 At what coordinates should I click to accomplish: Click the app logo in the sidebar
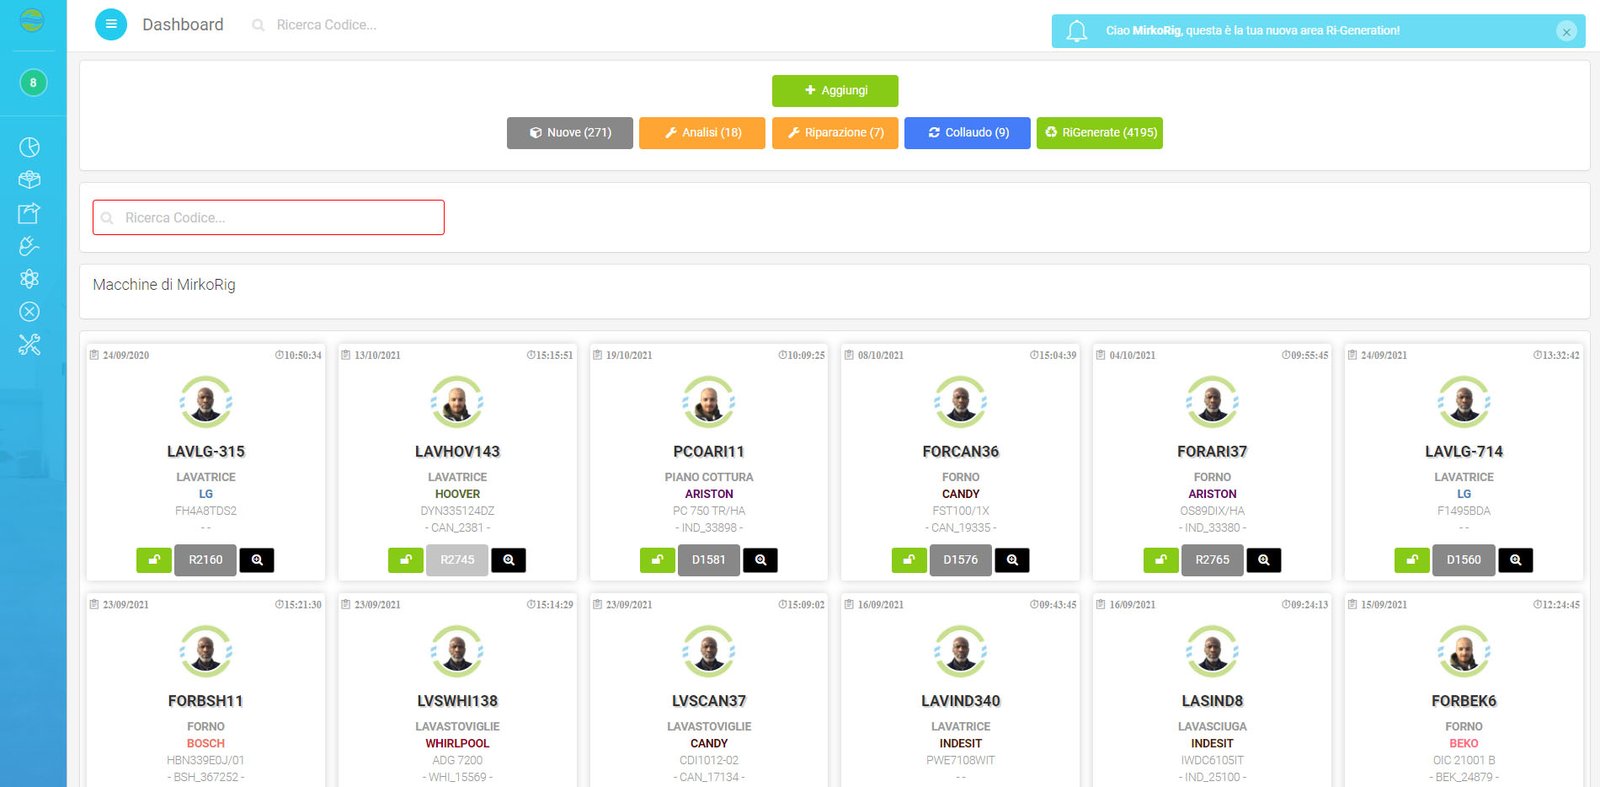click(x=32, y=20)
